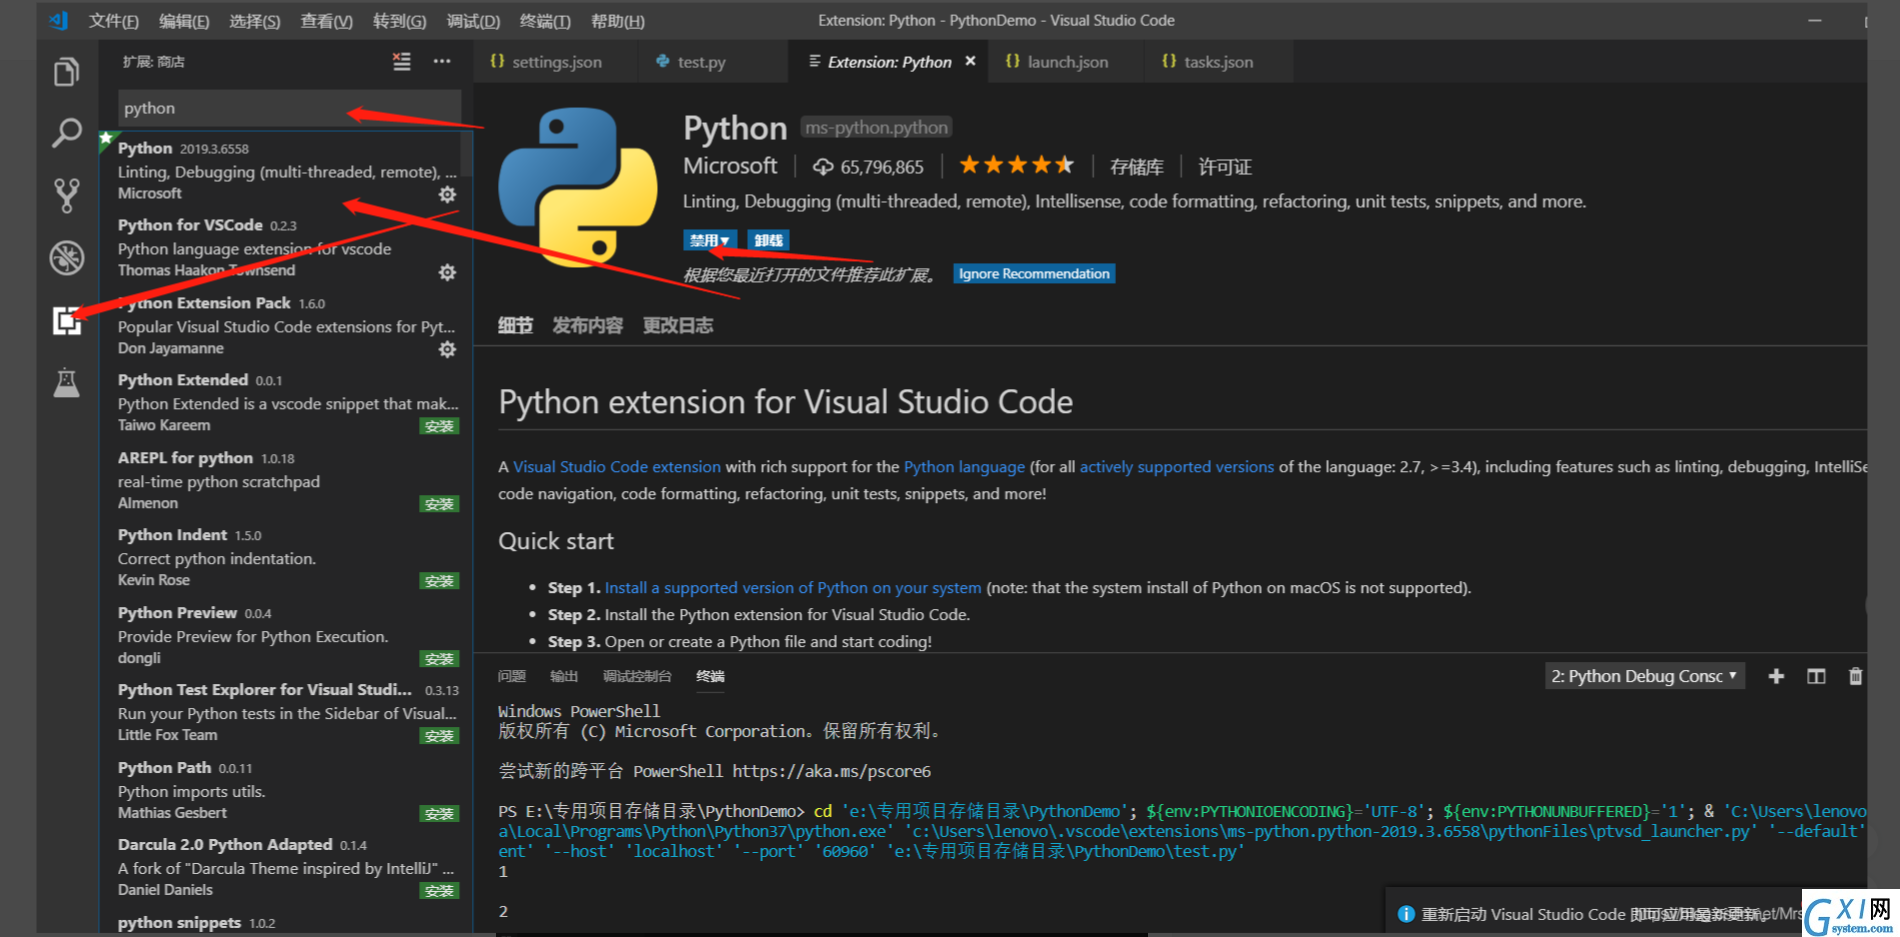Screen dimensions: 1900x937
Task: Open the 选择(S) menu
Action: (x=255, y=21)
